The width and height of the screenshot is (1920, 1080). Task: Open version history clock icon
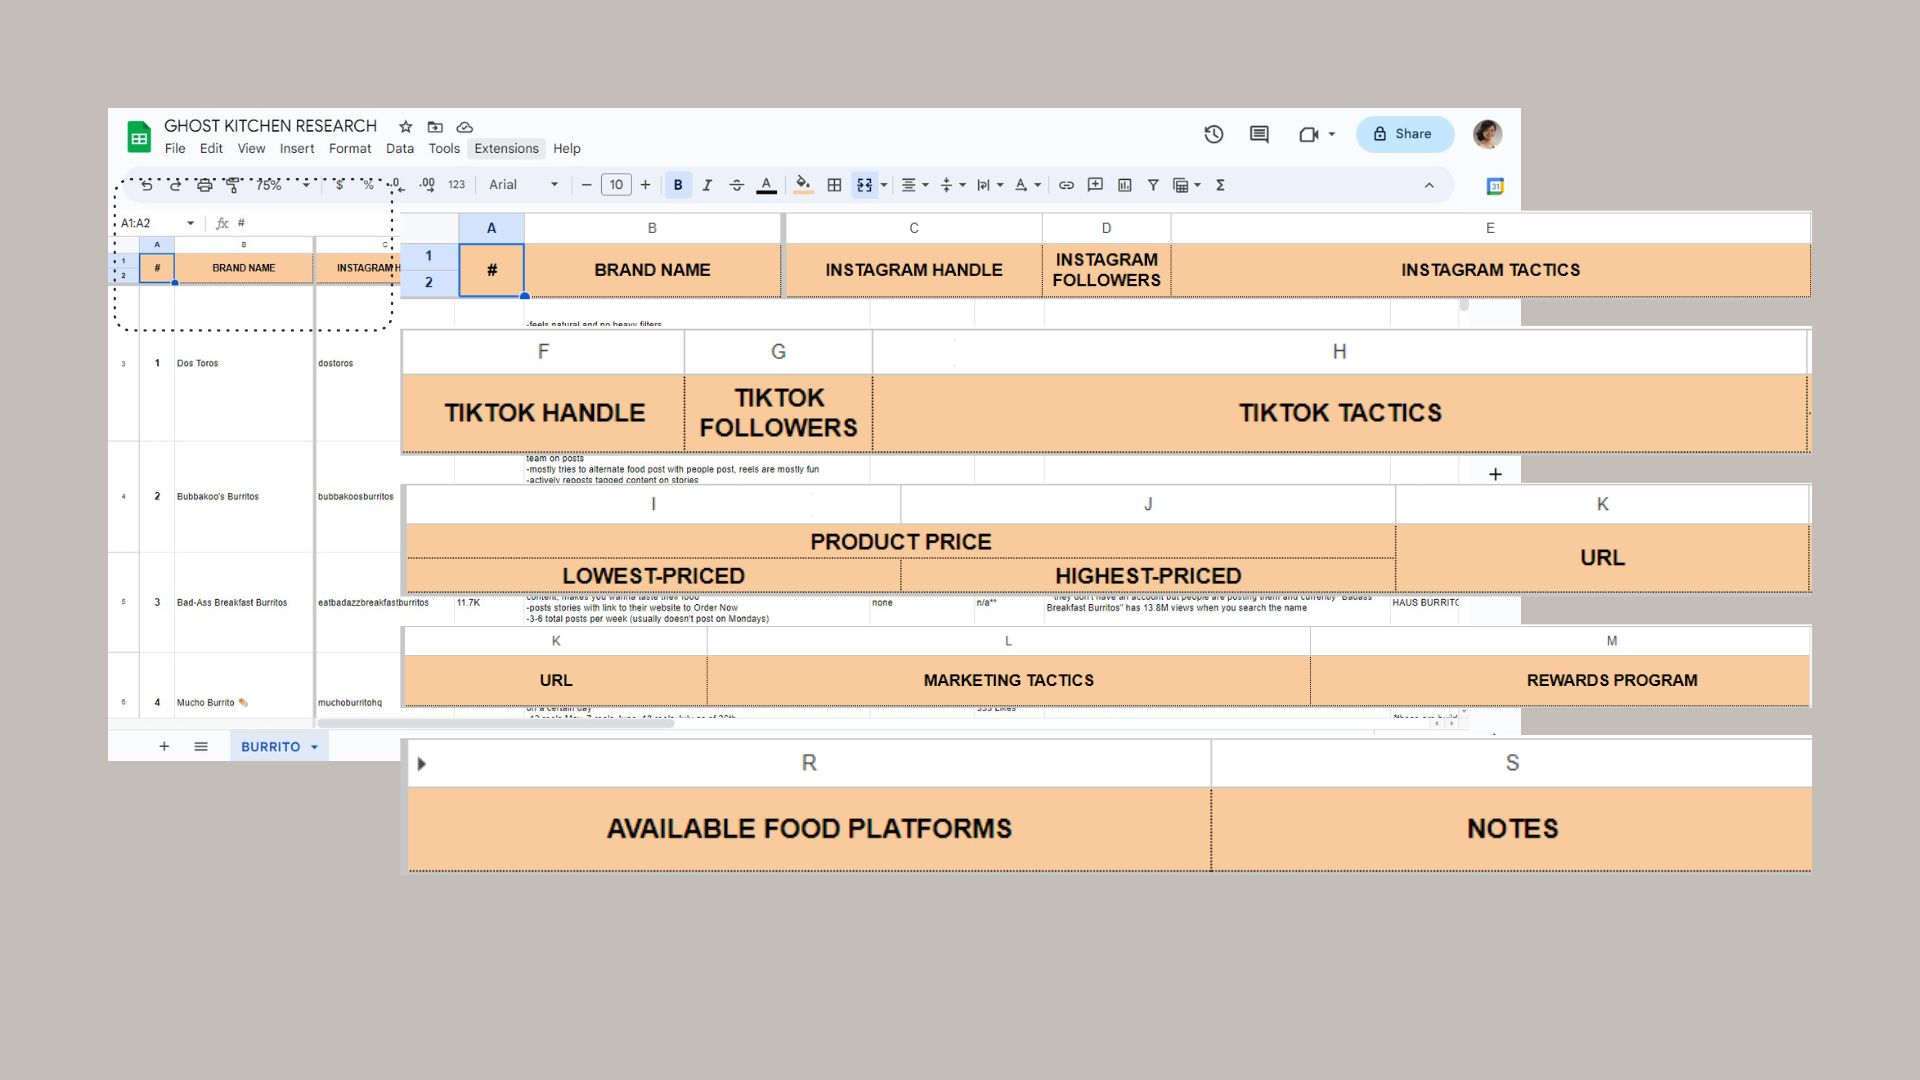point(1213,134)
